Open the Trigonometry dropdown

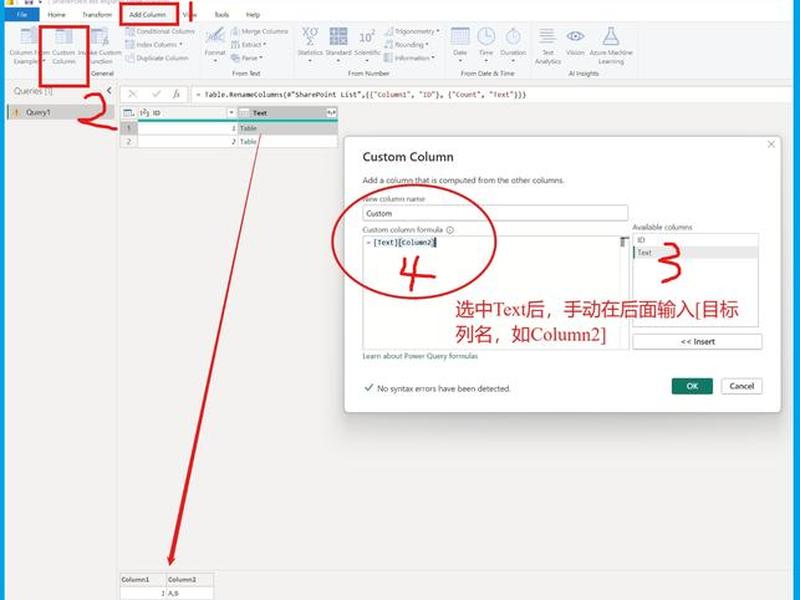412,31
